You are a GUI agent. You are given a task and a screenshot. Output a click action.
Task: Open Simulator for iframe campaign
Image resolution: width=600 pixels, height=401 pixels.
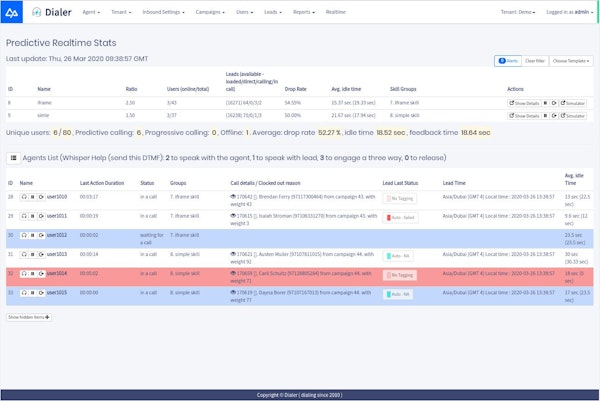click(x=572, y=103)
